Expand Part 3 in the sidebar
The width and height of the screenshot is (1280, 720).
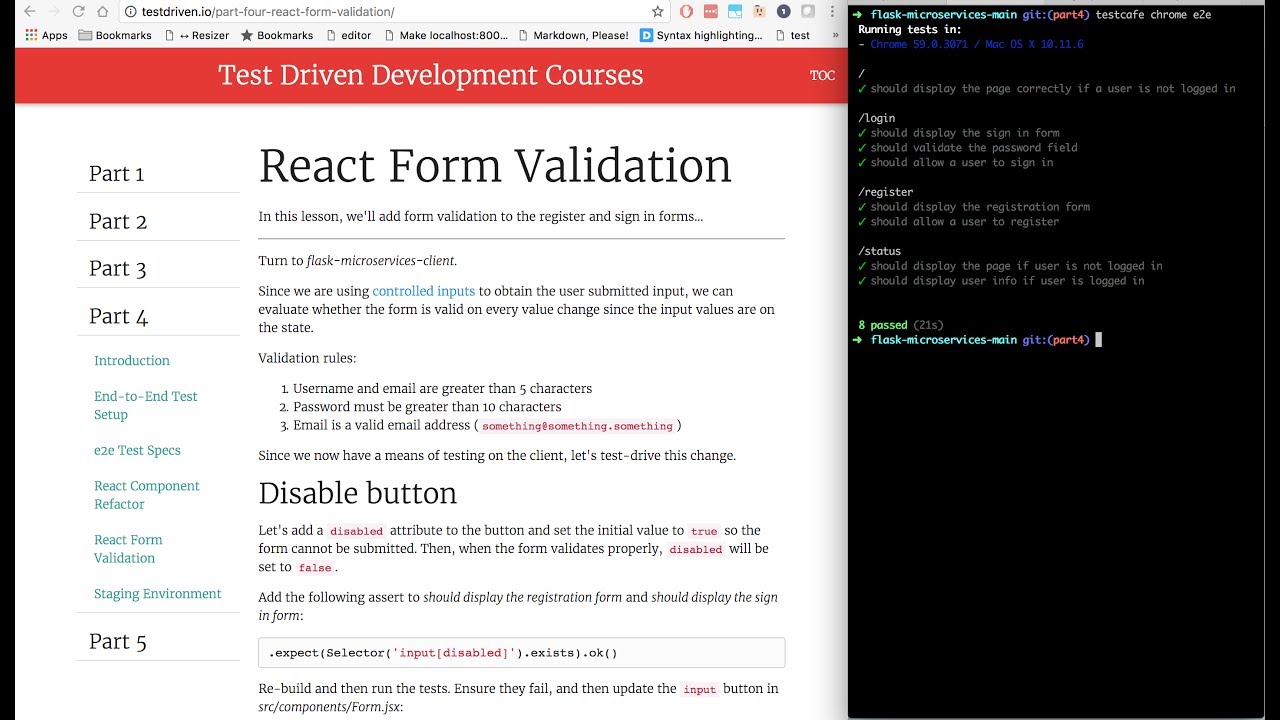(x=118, y=269)
